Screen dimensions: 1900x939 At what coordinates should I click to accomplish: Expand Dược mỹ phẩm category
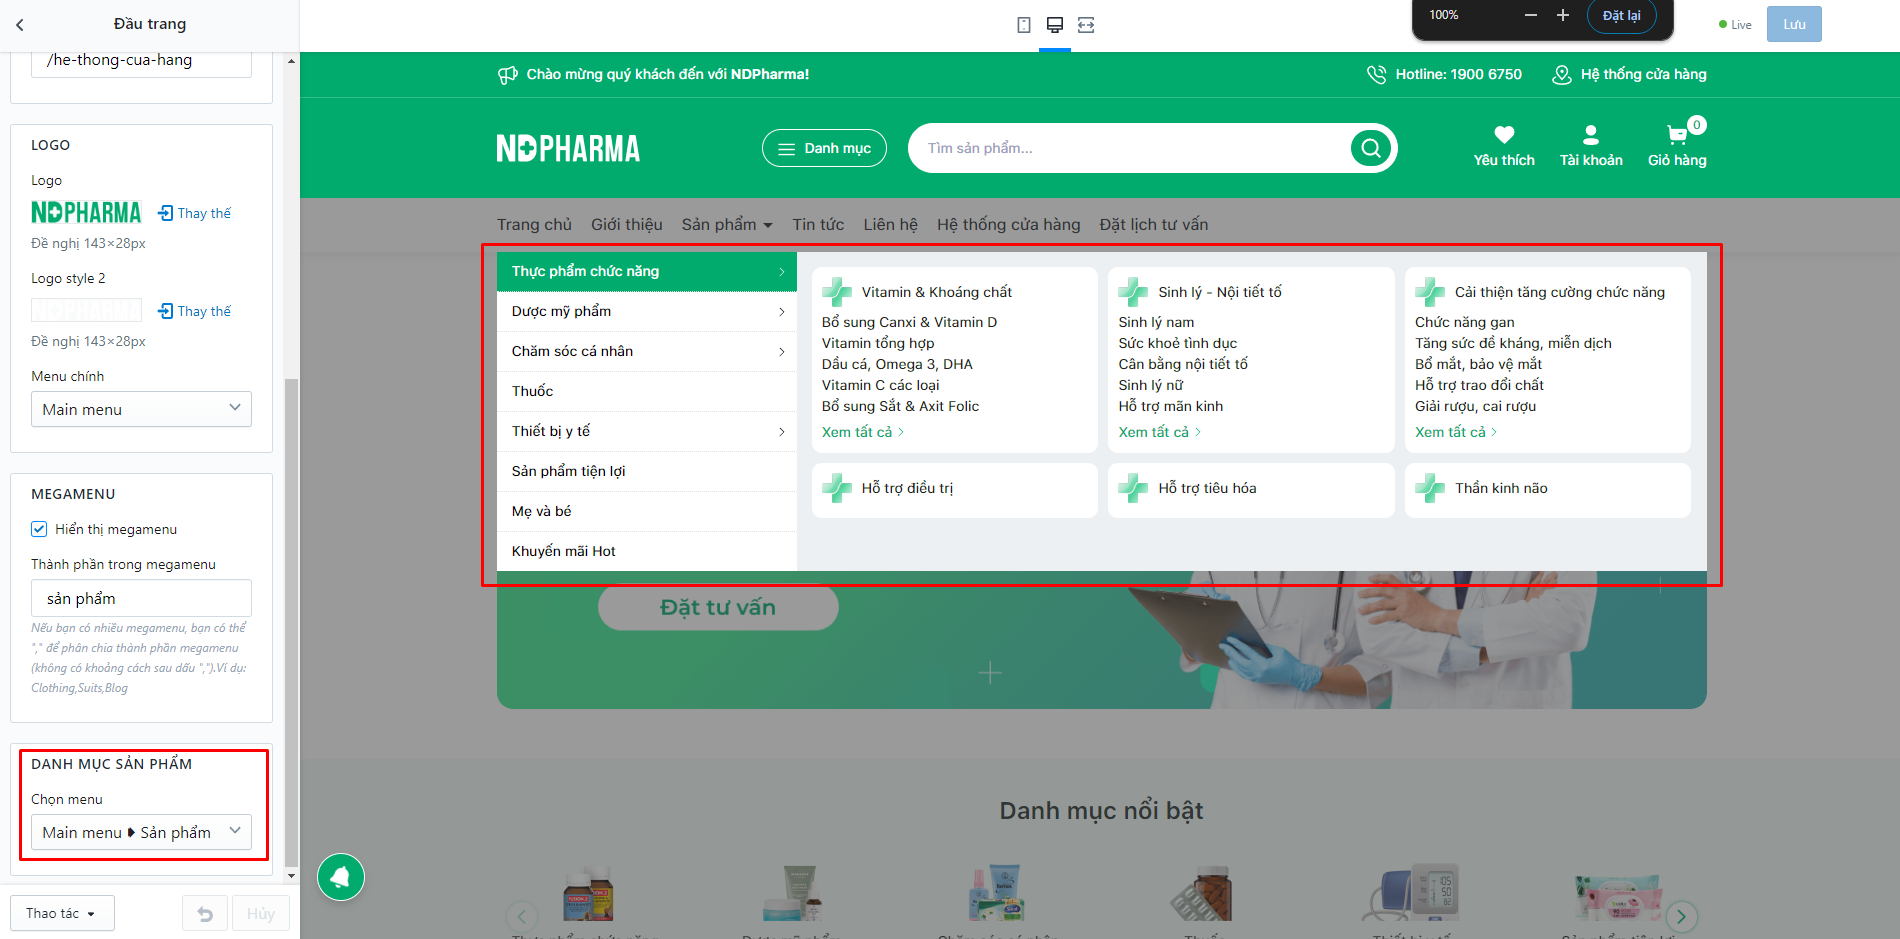647,312
